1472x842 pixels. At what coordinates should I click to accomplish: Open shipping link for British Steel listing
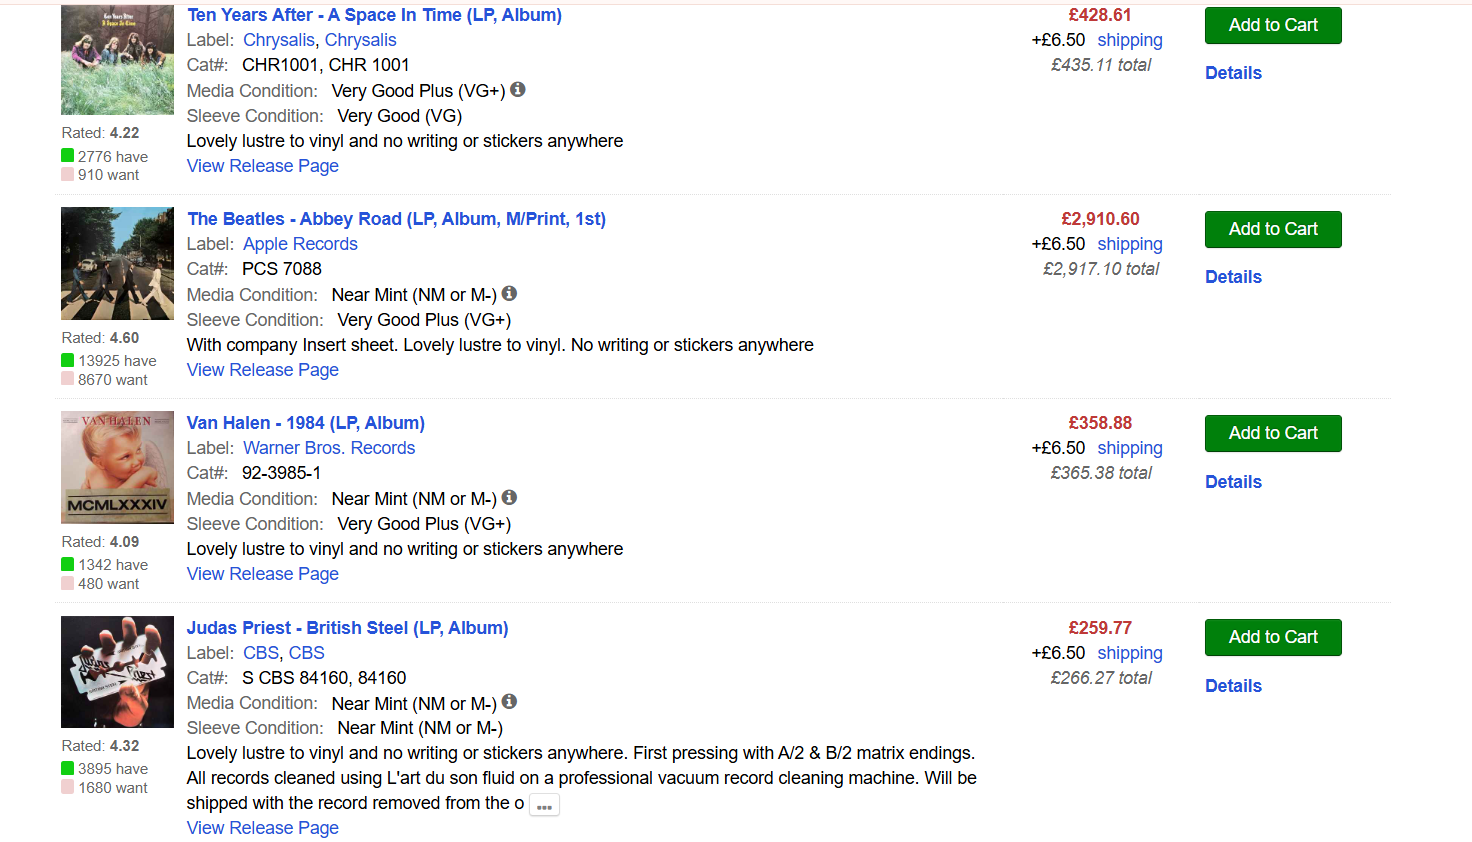pos(1130,653)
